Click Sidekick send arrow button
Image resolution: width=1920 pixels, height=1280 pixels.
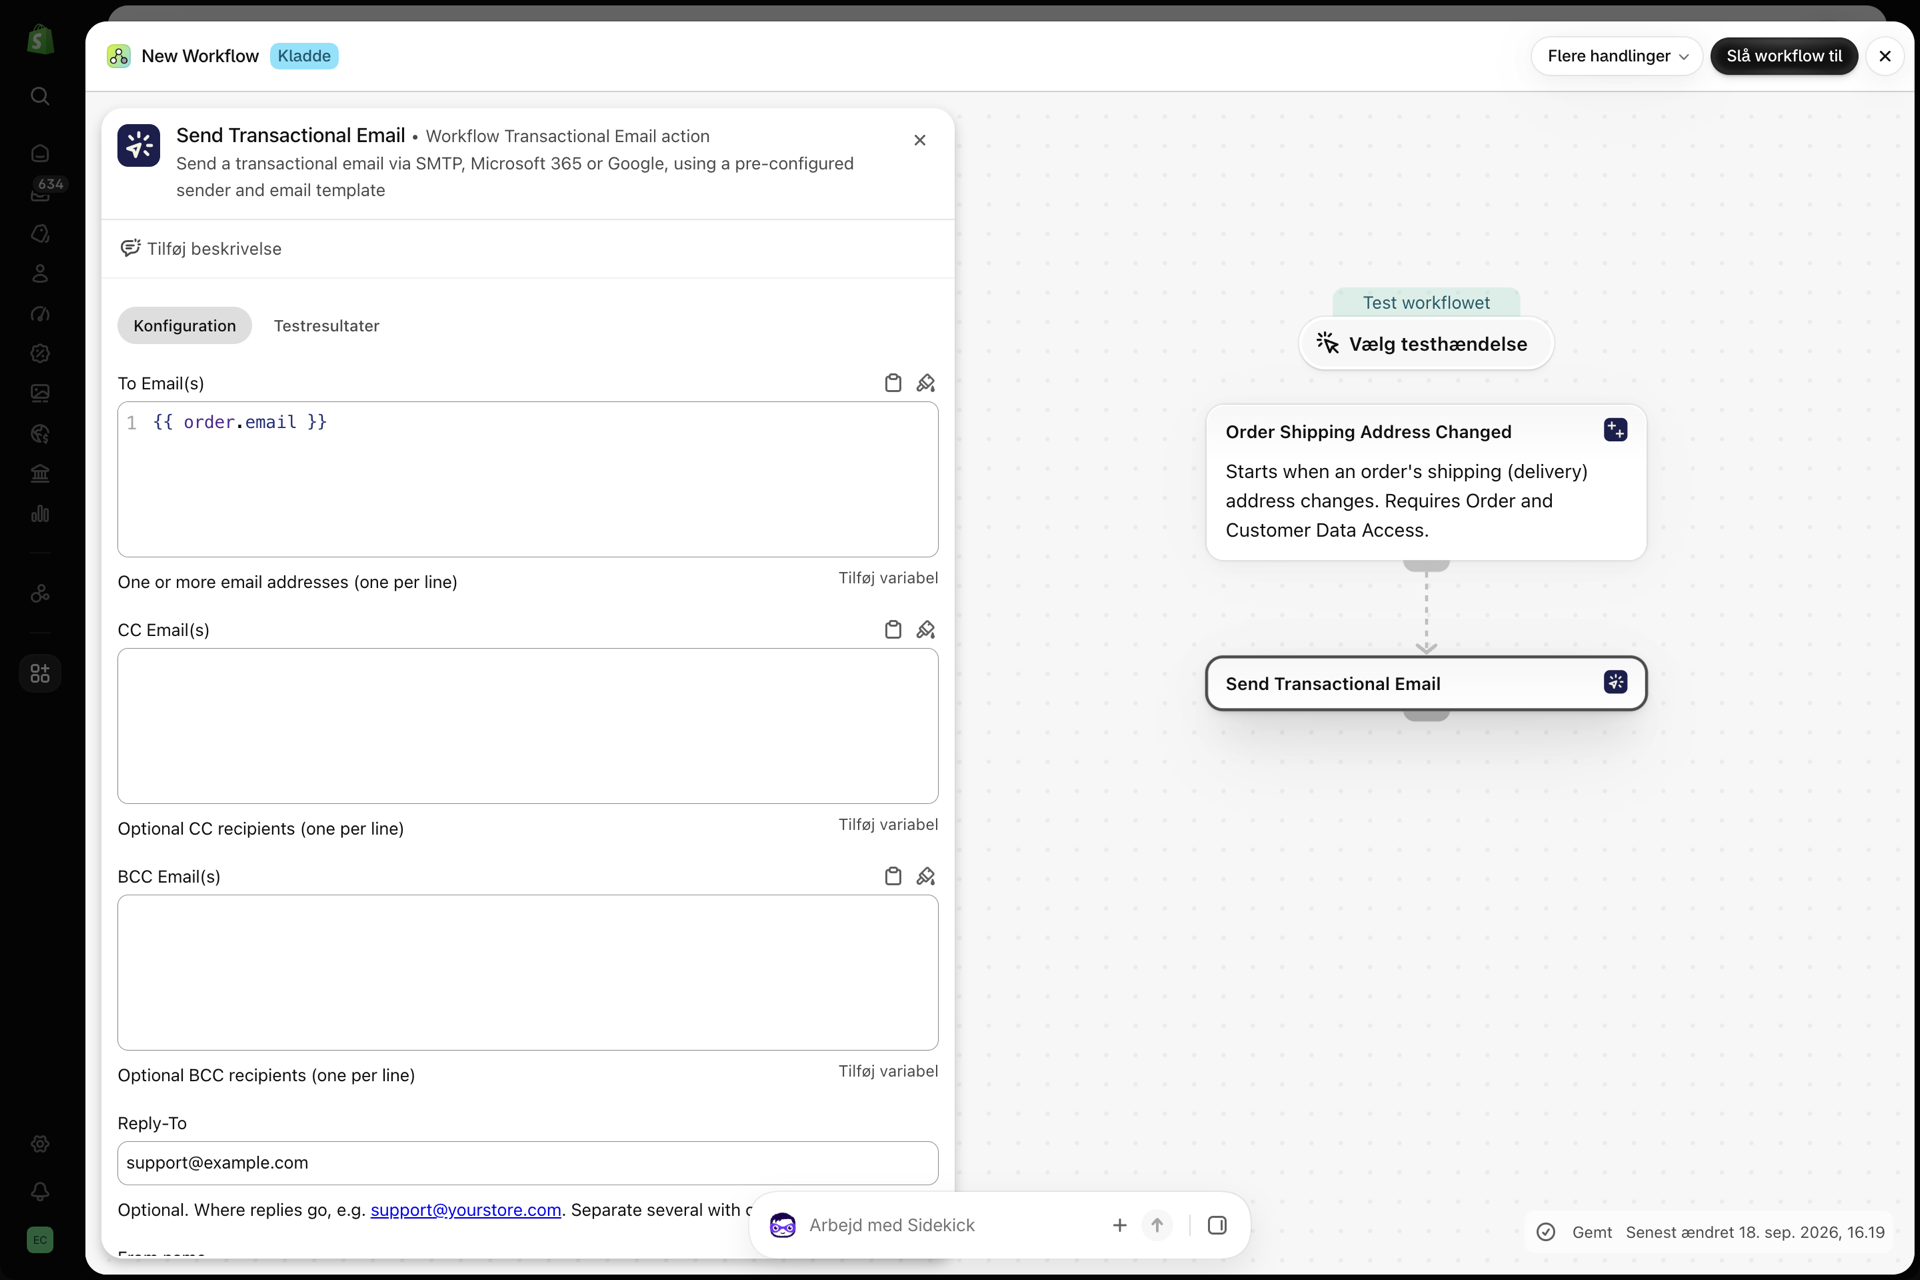[1157, 1225]
